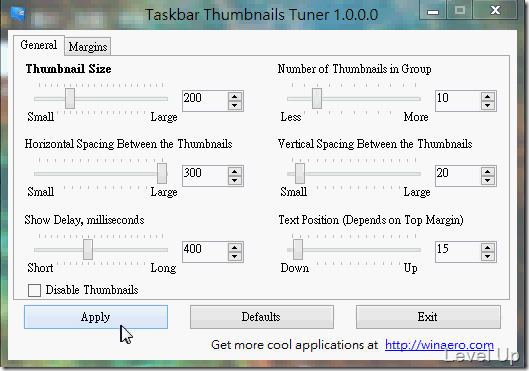Click the vertical spacing field 20
This screenshot has width=529, height=371.
pos(458,176)
